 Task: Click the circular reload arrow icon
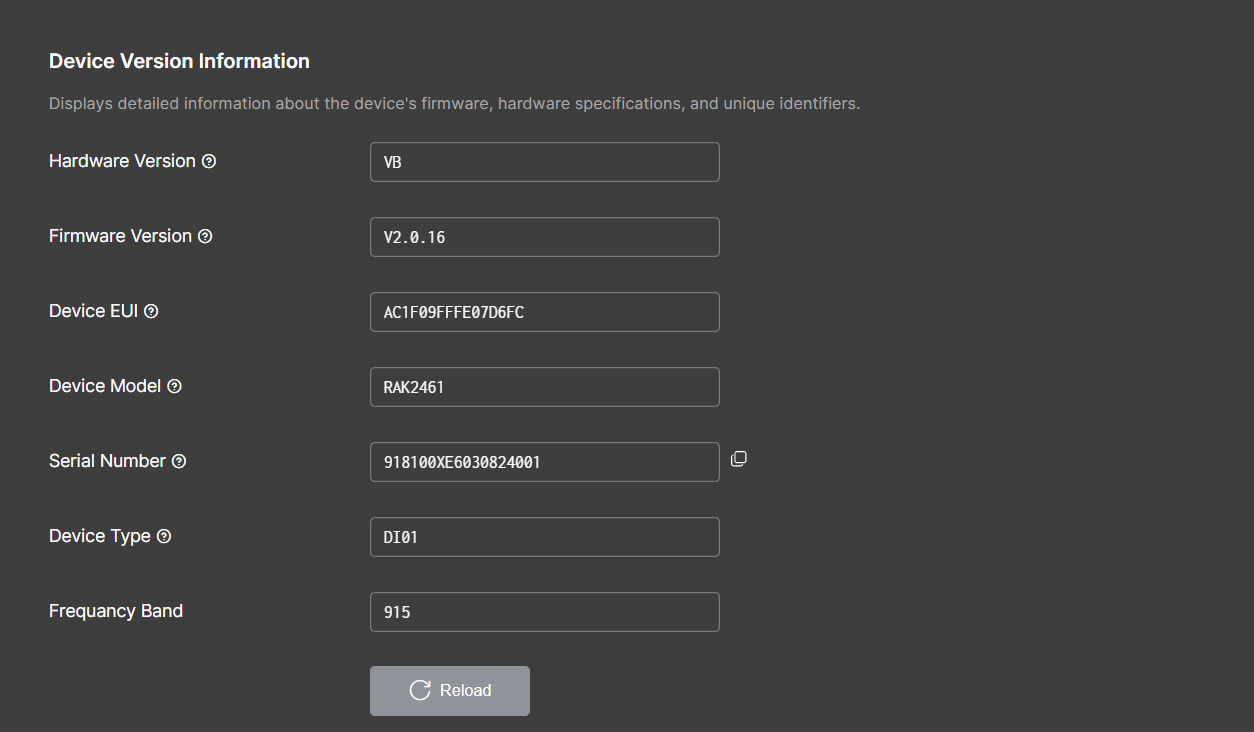click(419, 690)
